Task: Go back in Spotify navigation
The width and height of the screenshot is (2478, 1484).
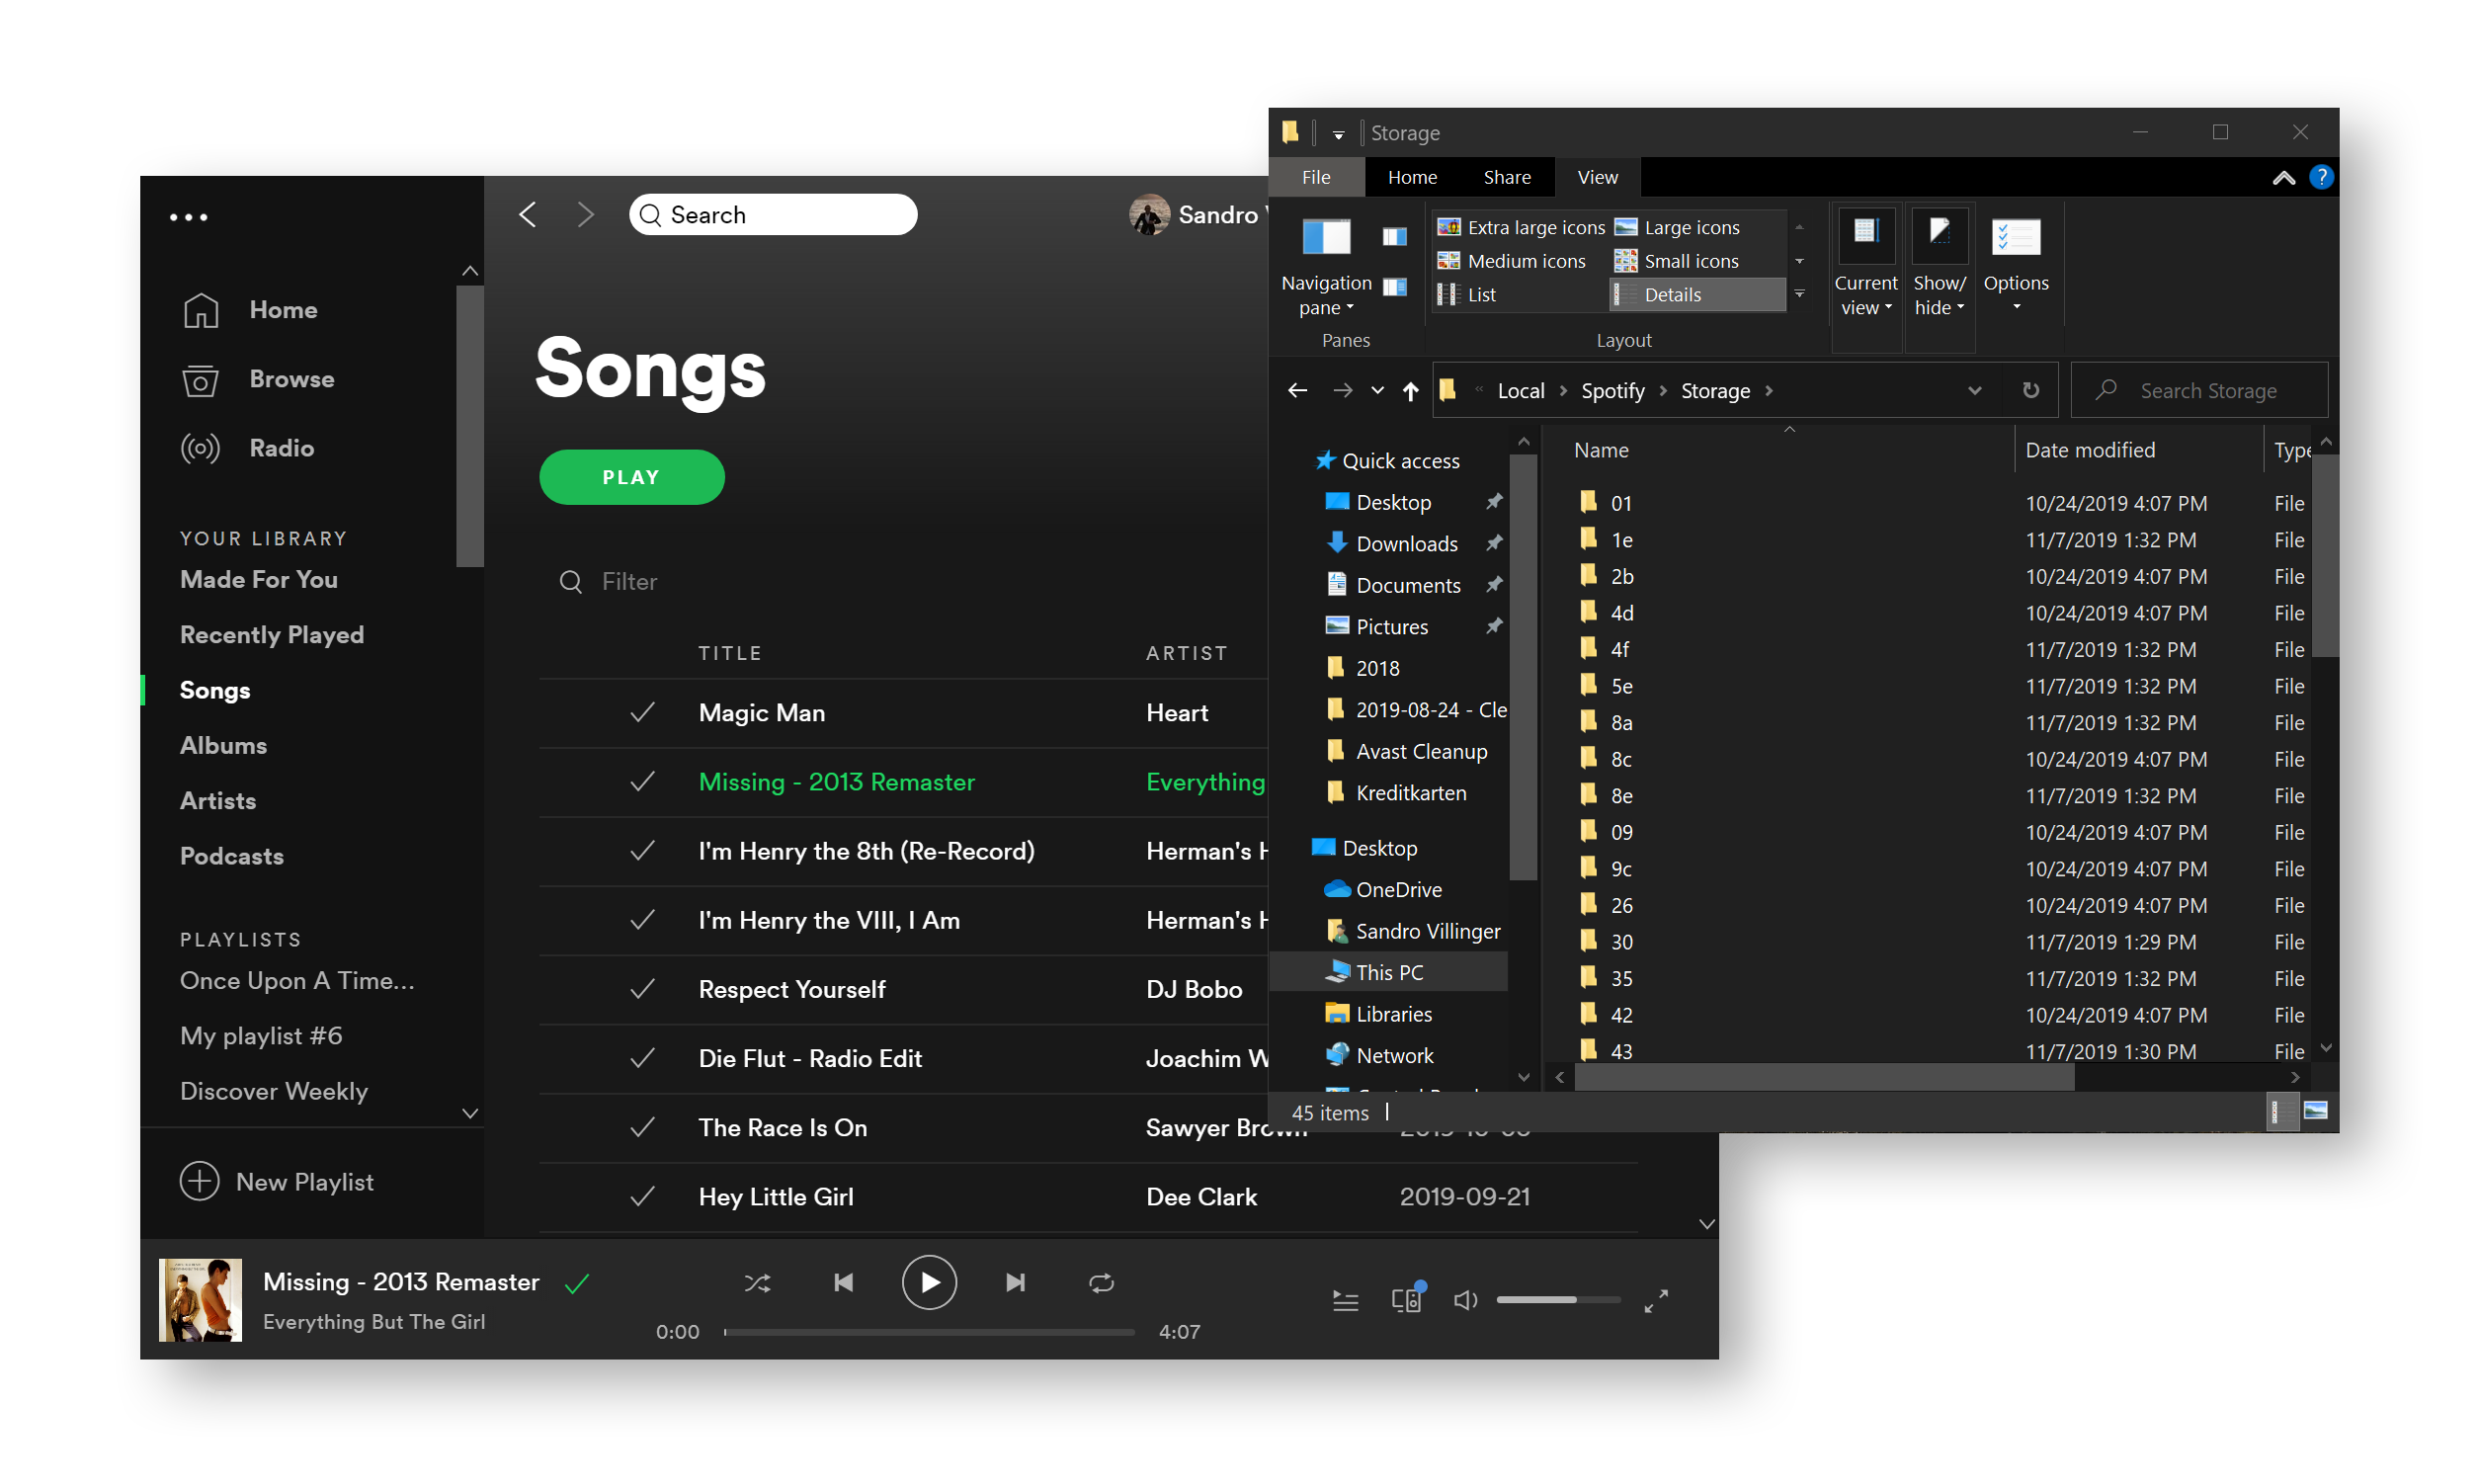Action: [528, 214]
